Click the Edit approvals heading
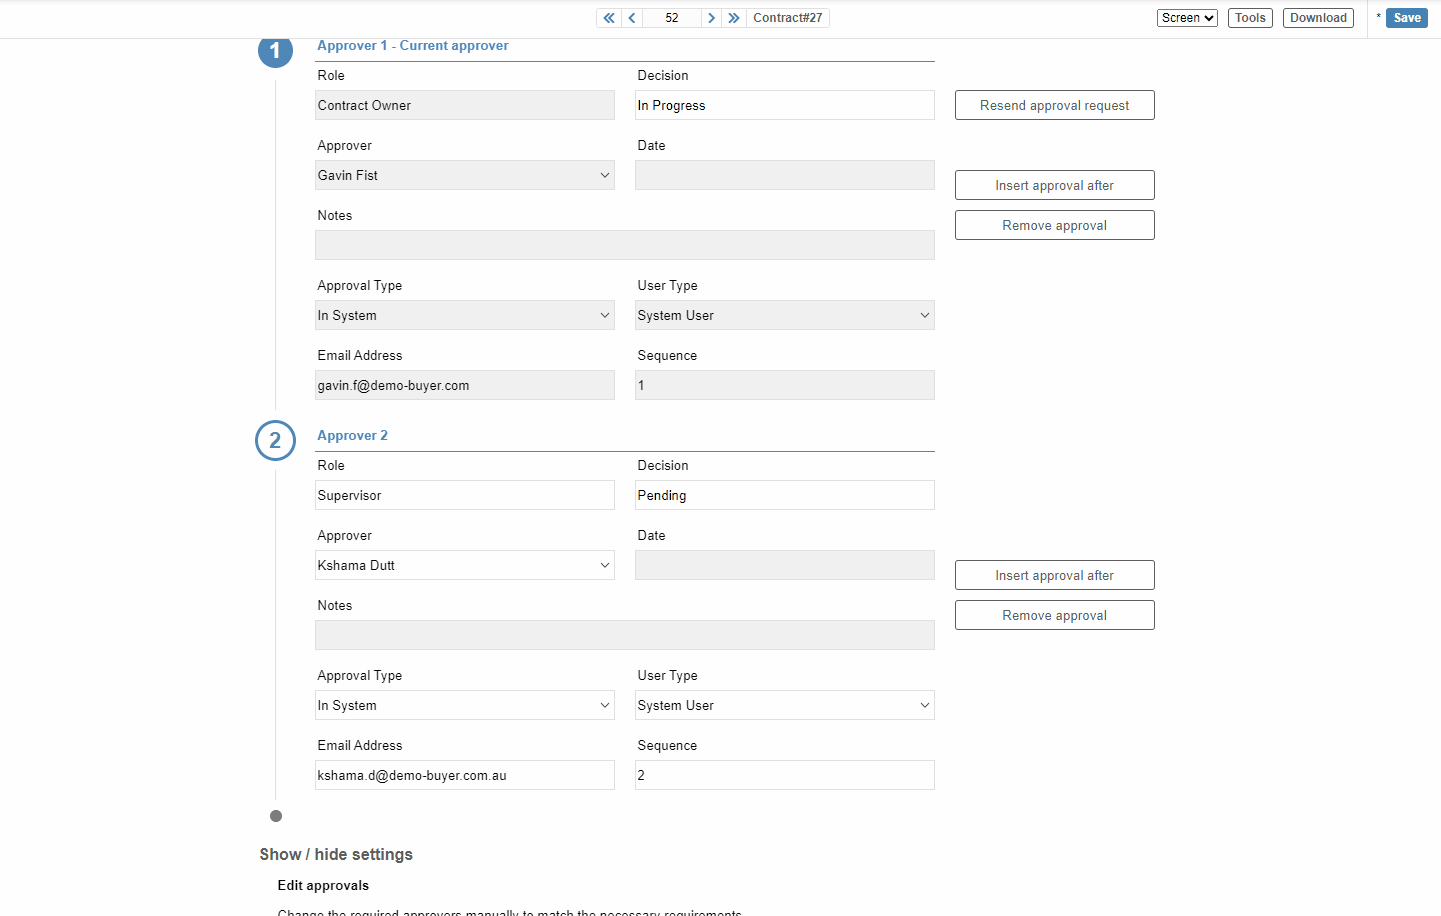 [x=323, y=886]
